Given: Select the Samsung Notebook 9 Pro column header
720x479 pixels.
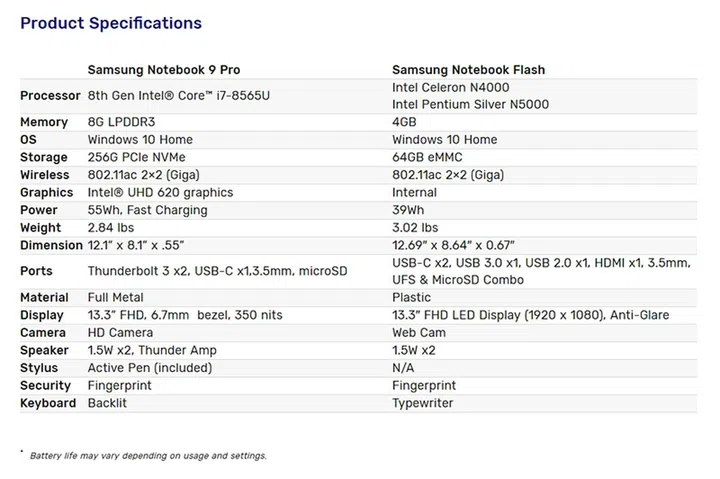Looking at the screenshot, I should coord(163,70).
